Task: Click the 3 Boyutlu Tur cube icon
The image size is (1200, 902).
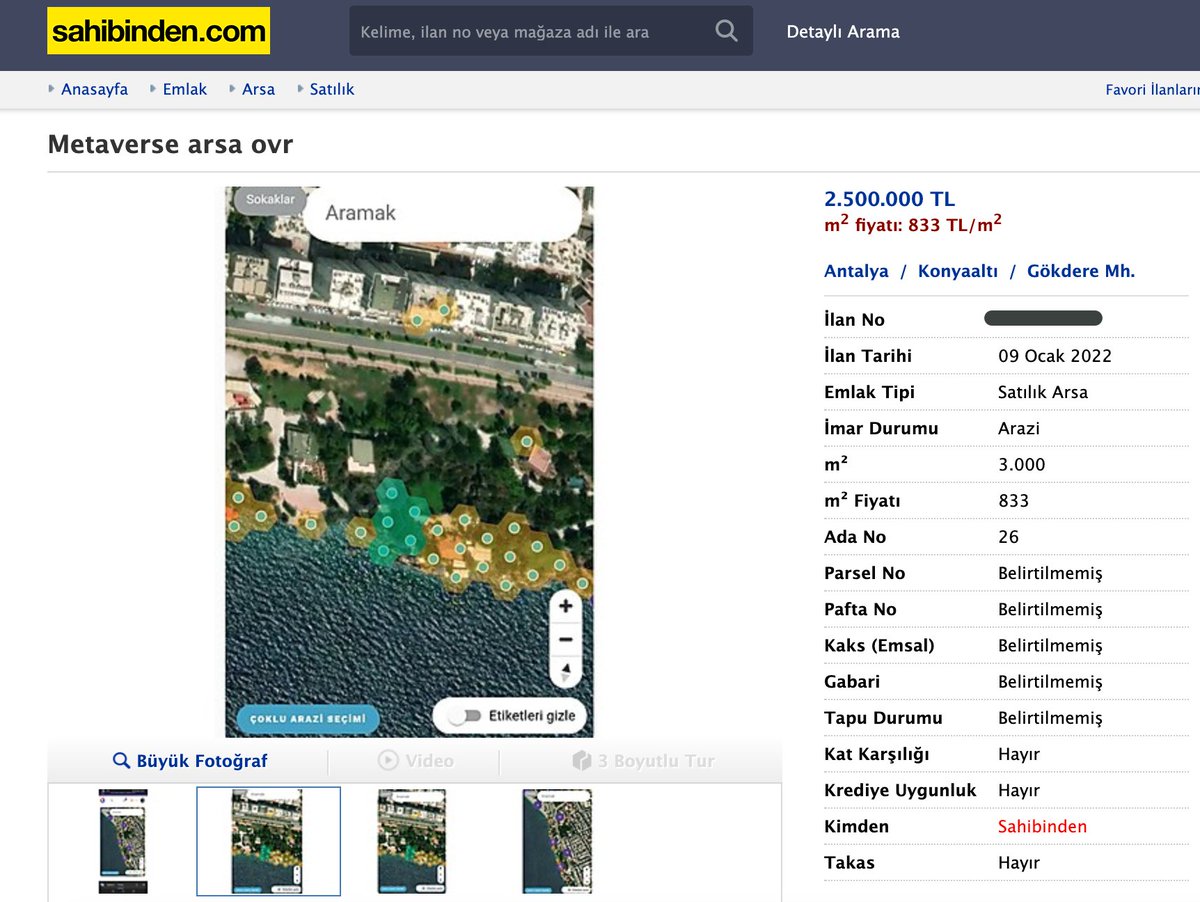Action: [x=582, y=761]
